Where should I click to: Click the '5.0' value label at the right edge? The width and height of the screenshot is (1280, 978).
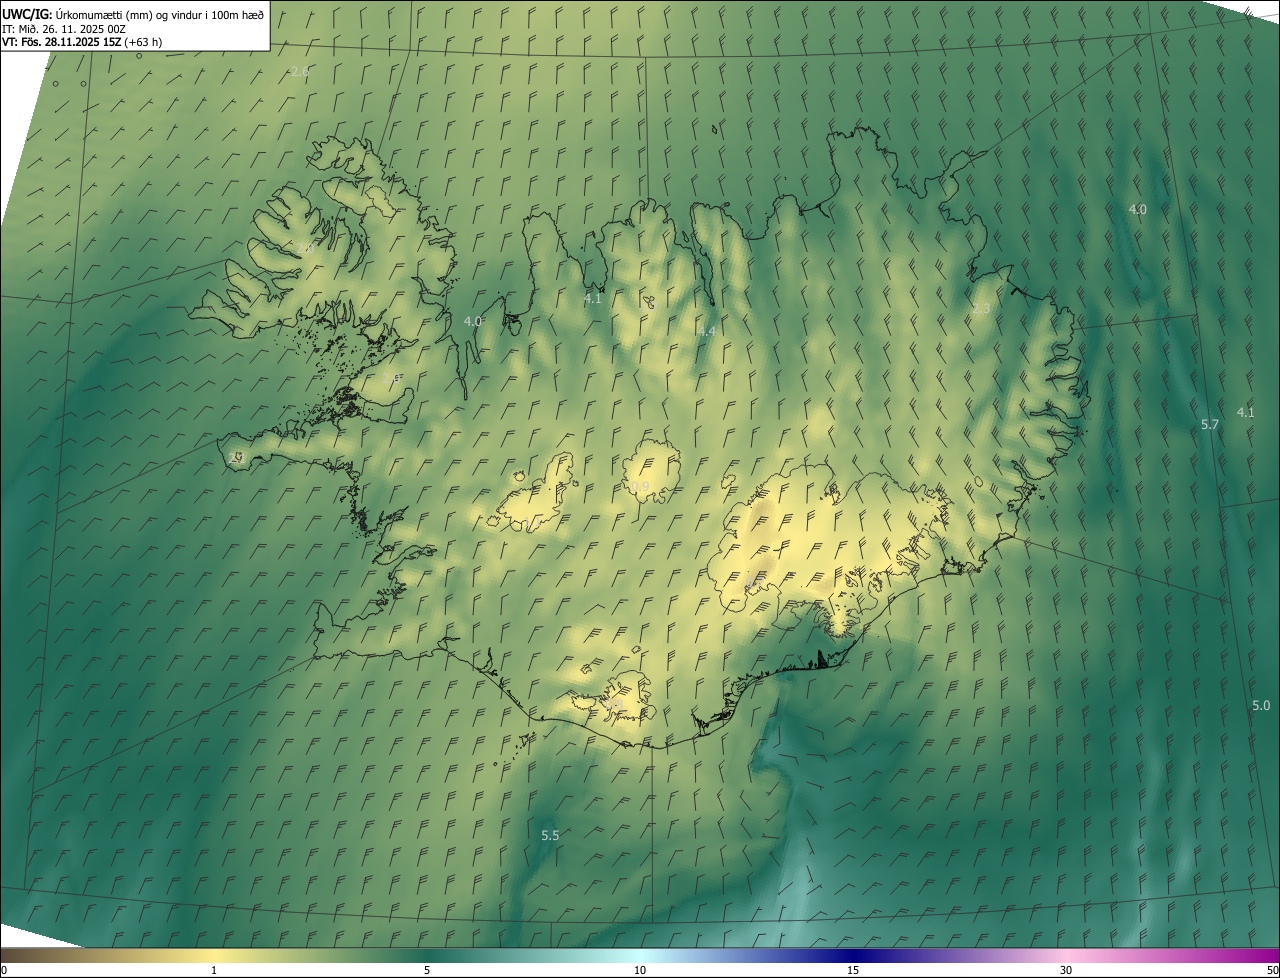[1261, 706]
